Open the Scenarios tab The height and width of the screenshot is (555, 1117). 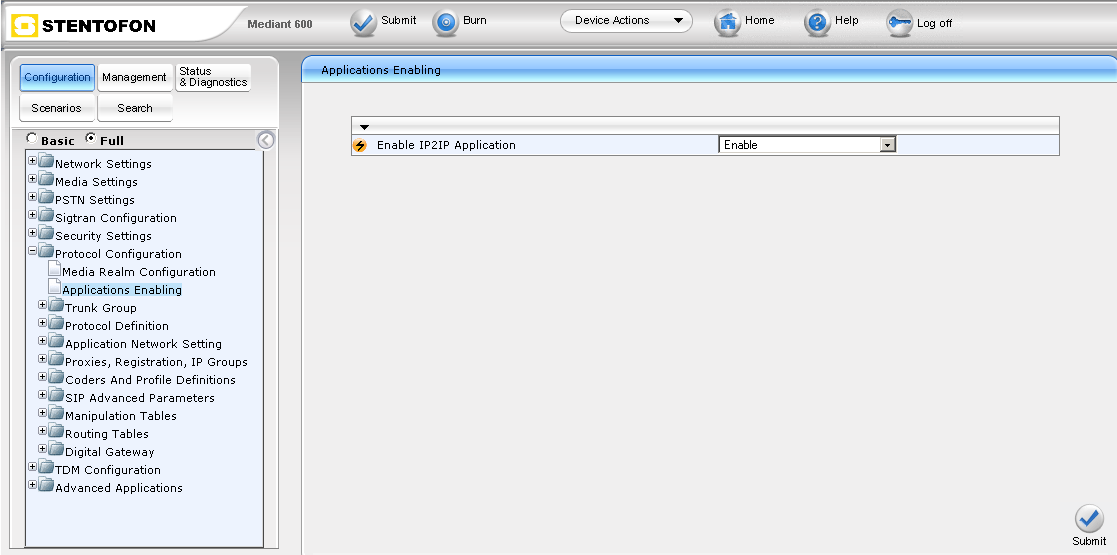pos(56,108)
